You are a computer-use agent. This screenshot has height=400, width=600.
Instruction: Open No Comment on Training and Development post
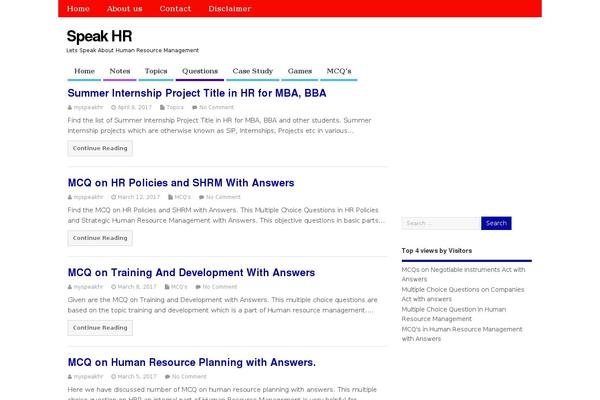point(220,287)
